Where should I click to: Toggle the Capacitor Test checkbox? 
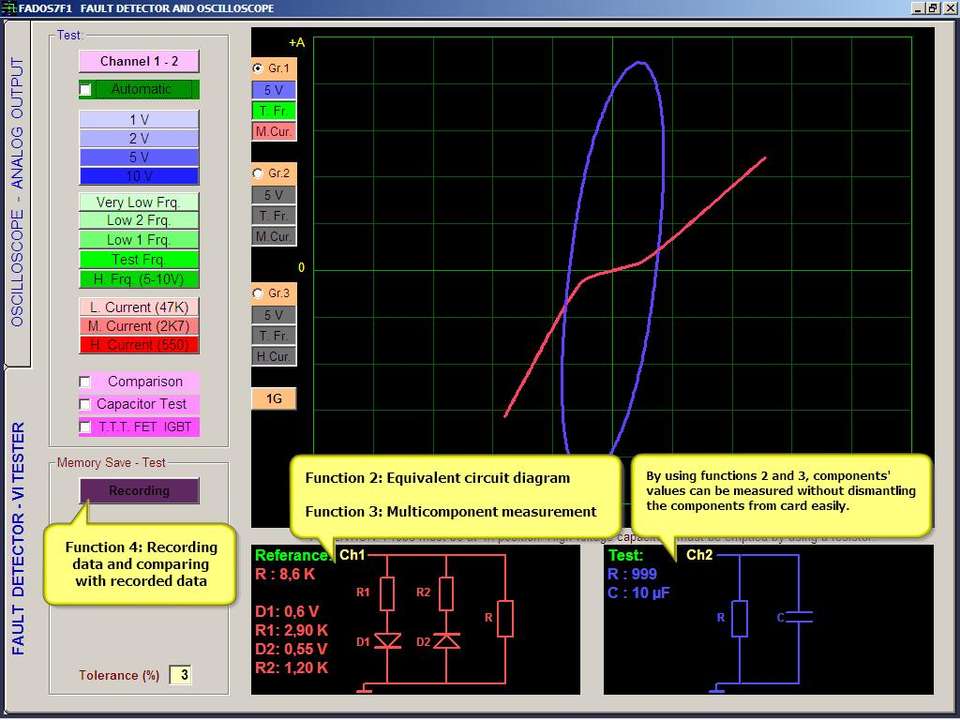click(86, 404)
